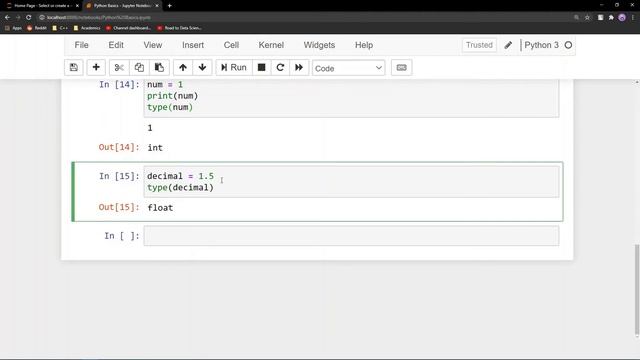This screenshot has height=360, width=640.
Task: Click the Trusted notebook indicator
Action: tap(479, 45)
